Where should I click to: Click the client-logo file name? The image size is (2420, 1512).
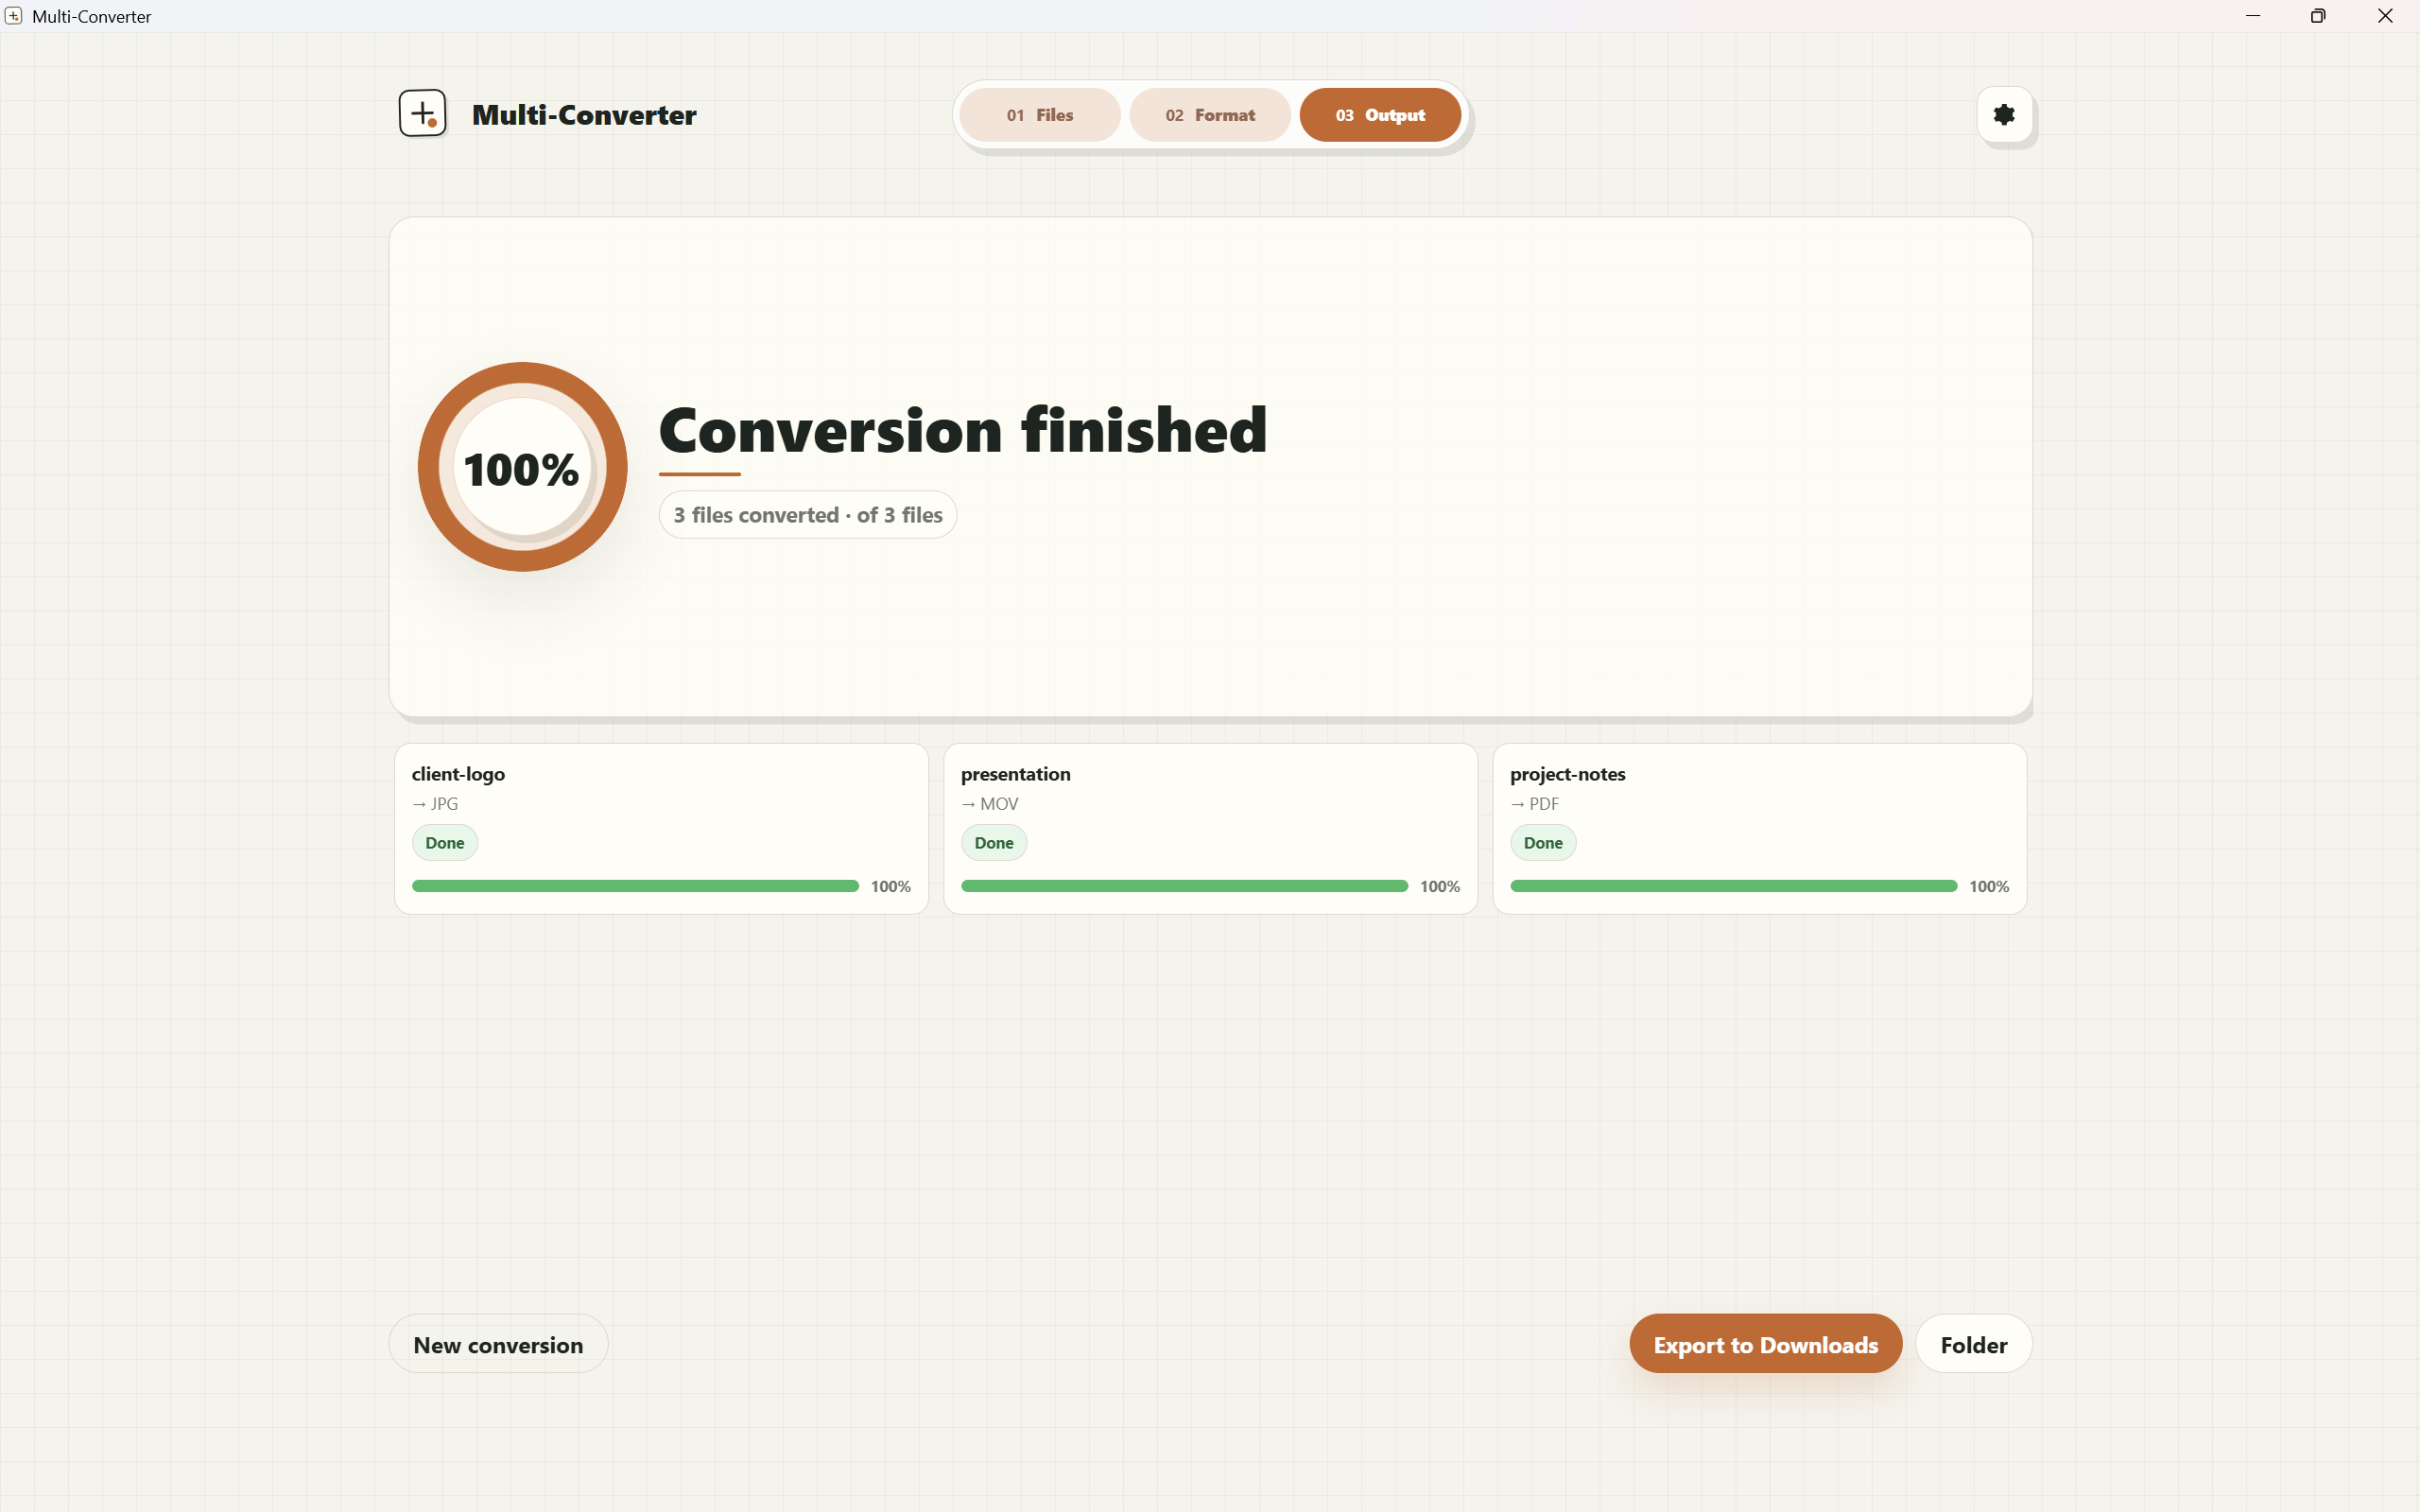click(458, 774)
